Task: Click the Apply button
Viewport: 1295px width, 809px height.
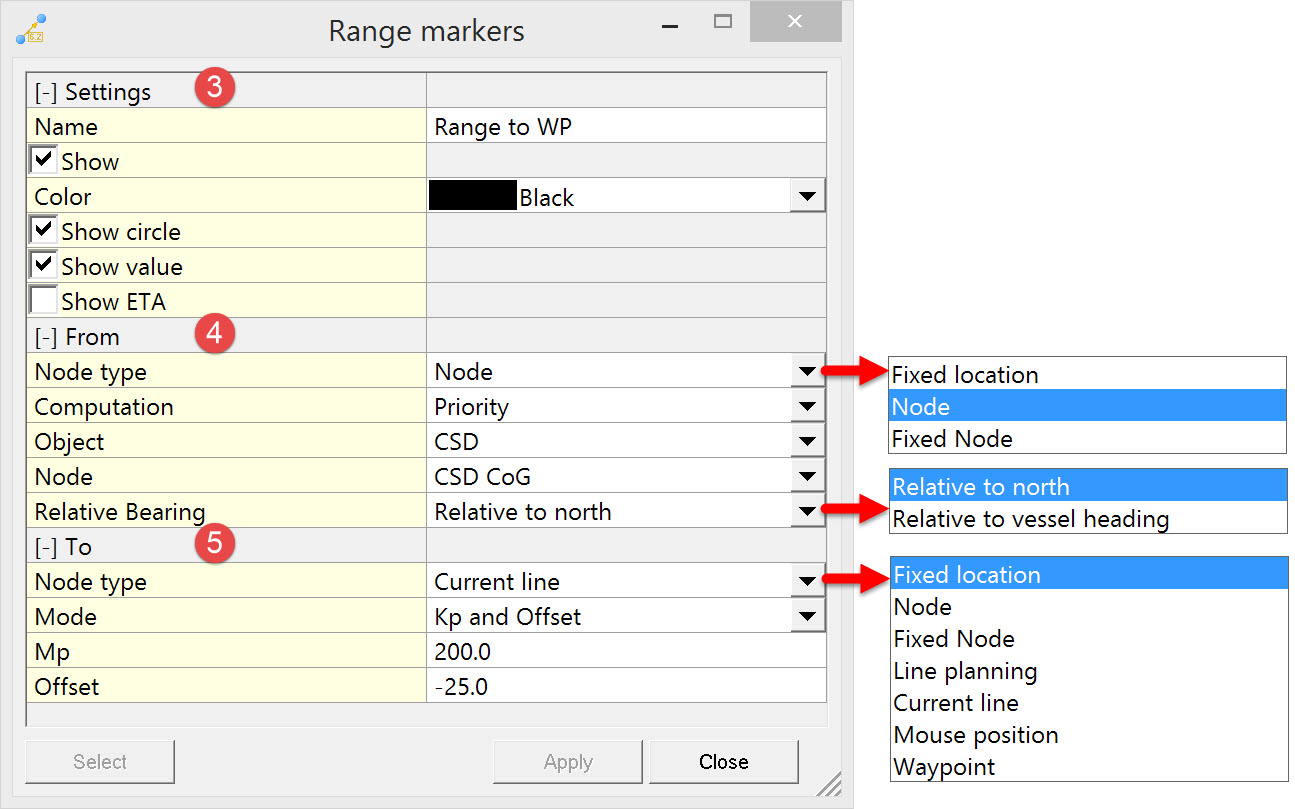Action: click(568, 762)
